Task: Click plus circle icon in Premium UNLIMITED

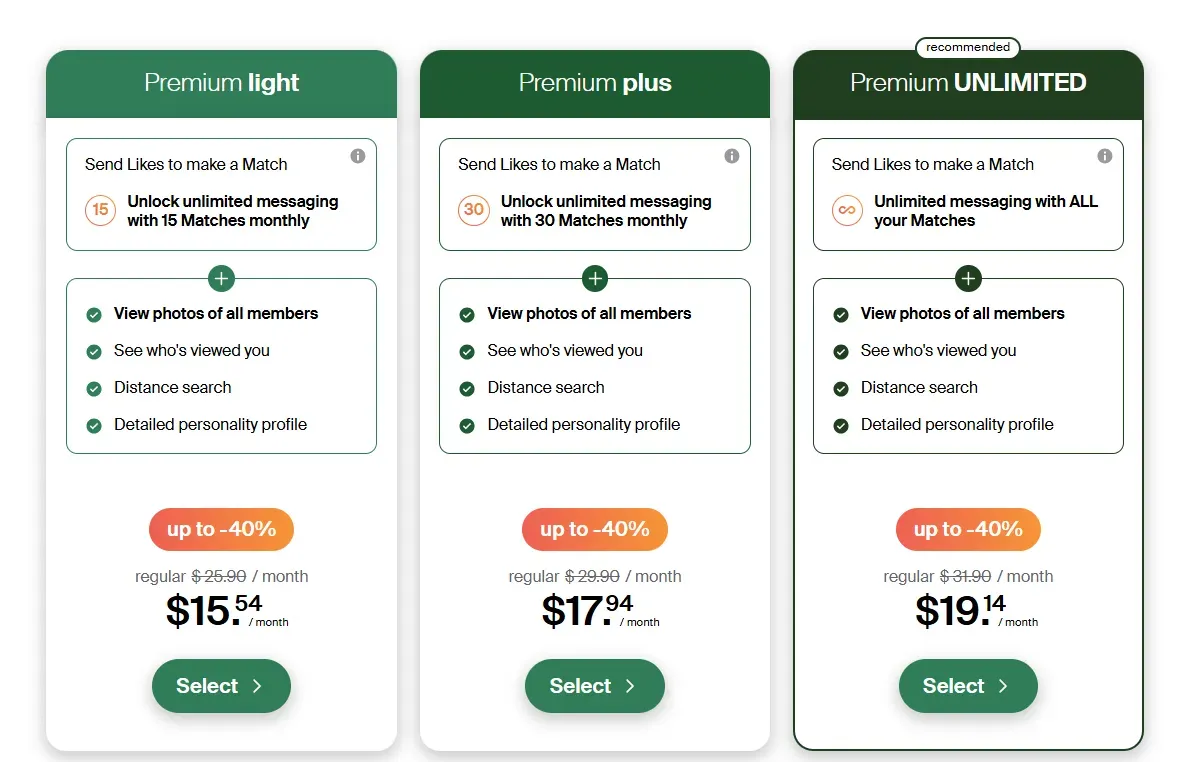Action: 968,278
